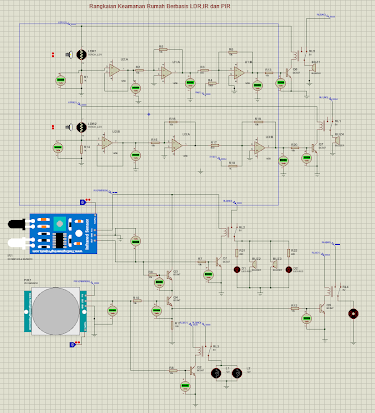The image size is (375, 413).
Task: Select transistor Q3 in the middle
Action: click(170, 275)
